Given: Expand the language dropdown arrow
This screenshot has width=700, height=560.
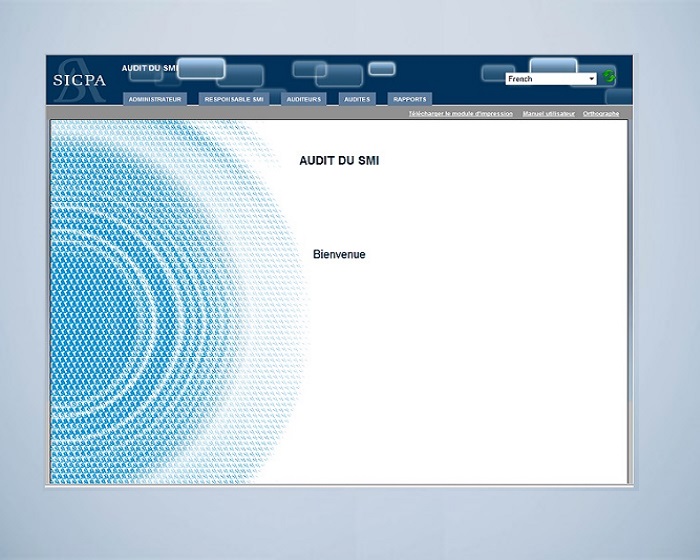Looking at the screenshot, I should click(591, 78).
